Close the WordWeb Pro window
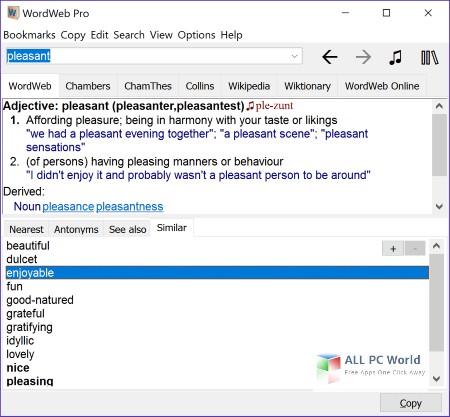 (428, 13)
